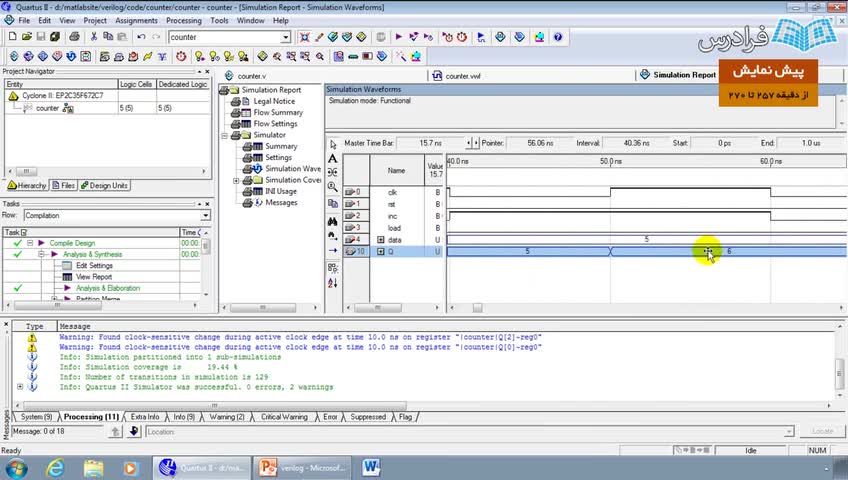
Task: Expand the data signal bus
Action: [x=380, y=240]
